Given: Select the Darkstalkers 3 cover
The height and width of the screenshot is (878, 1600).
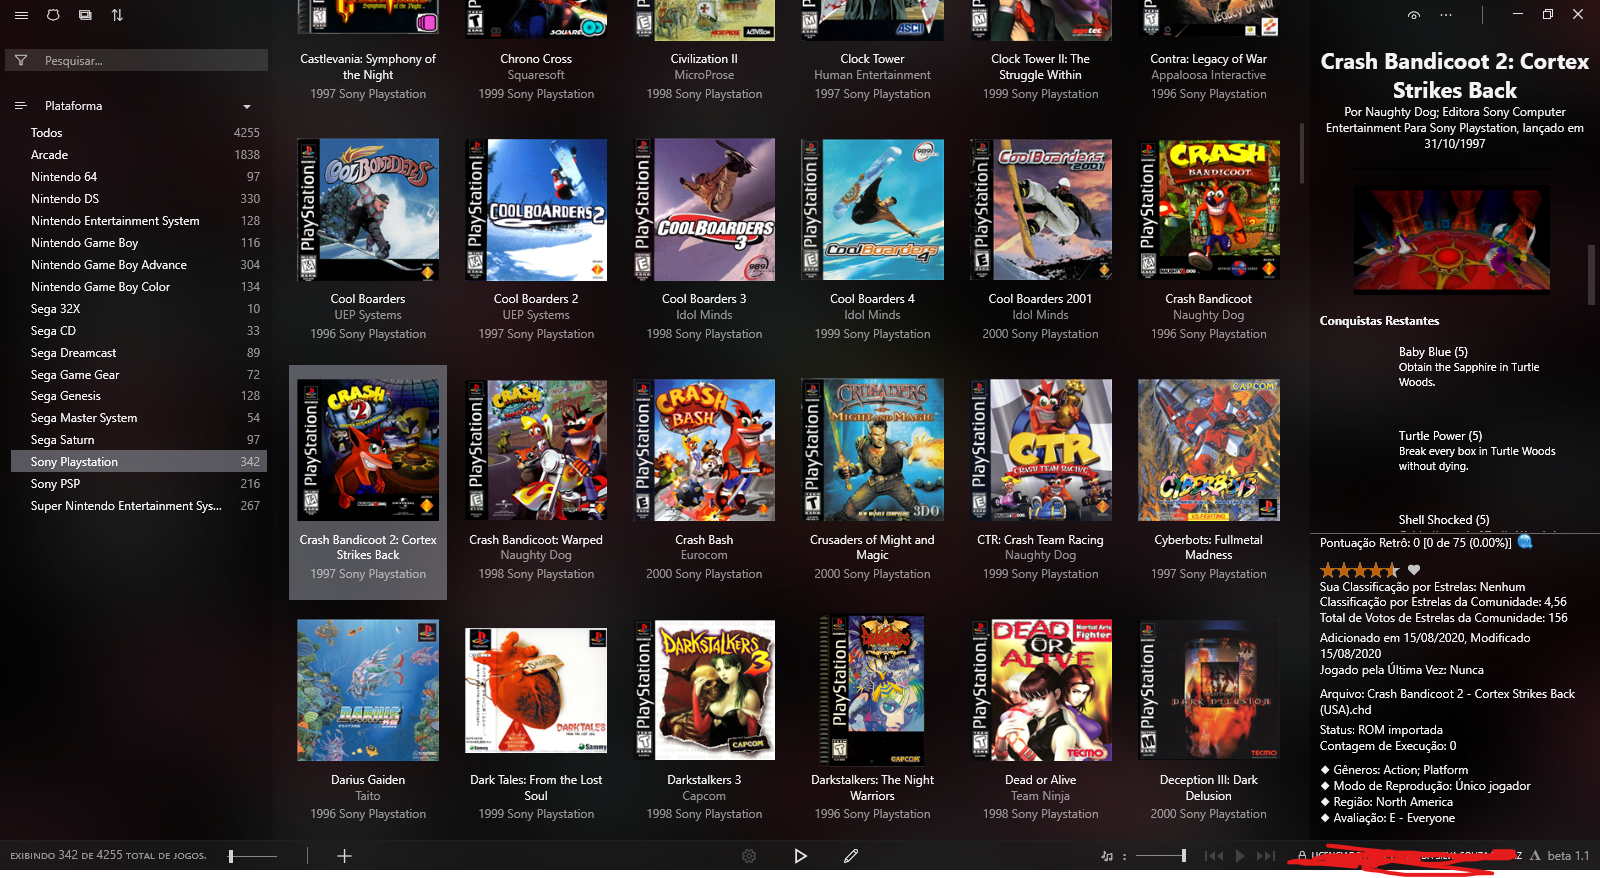Looking at the screenshot, I should click(x=704, y=690).
